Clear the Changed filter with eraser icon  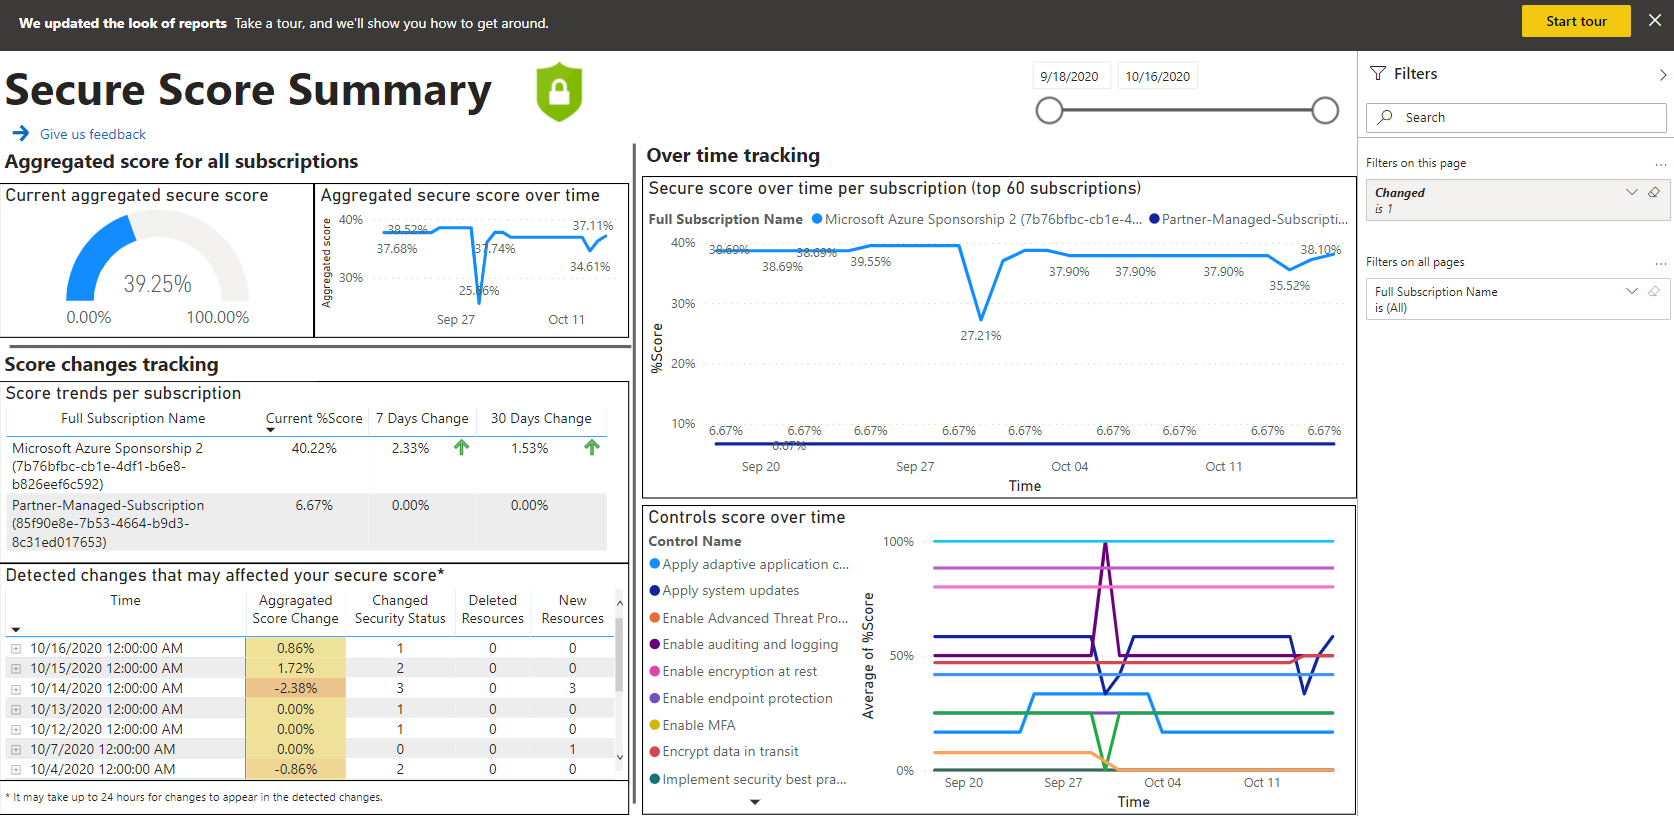coord(1654,192)
